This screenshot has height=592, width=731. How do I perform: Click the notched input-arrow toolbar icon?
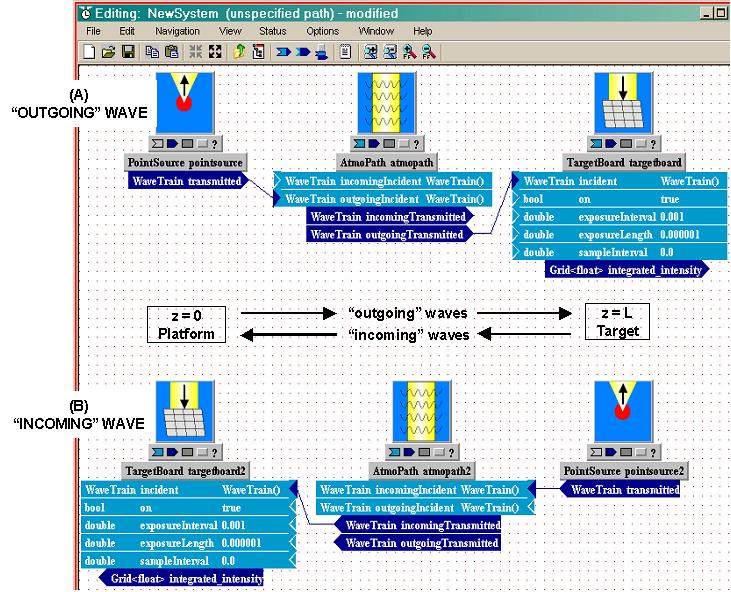click(283, 52)
